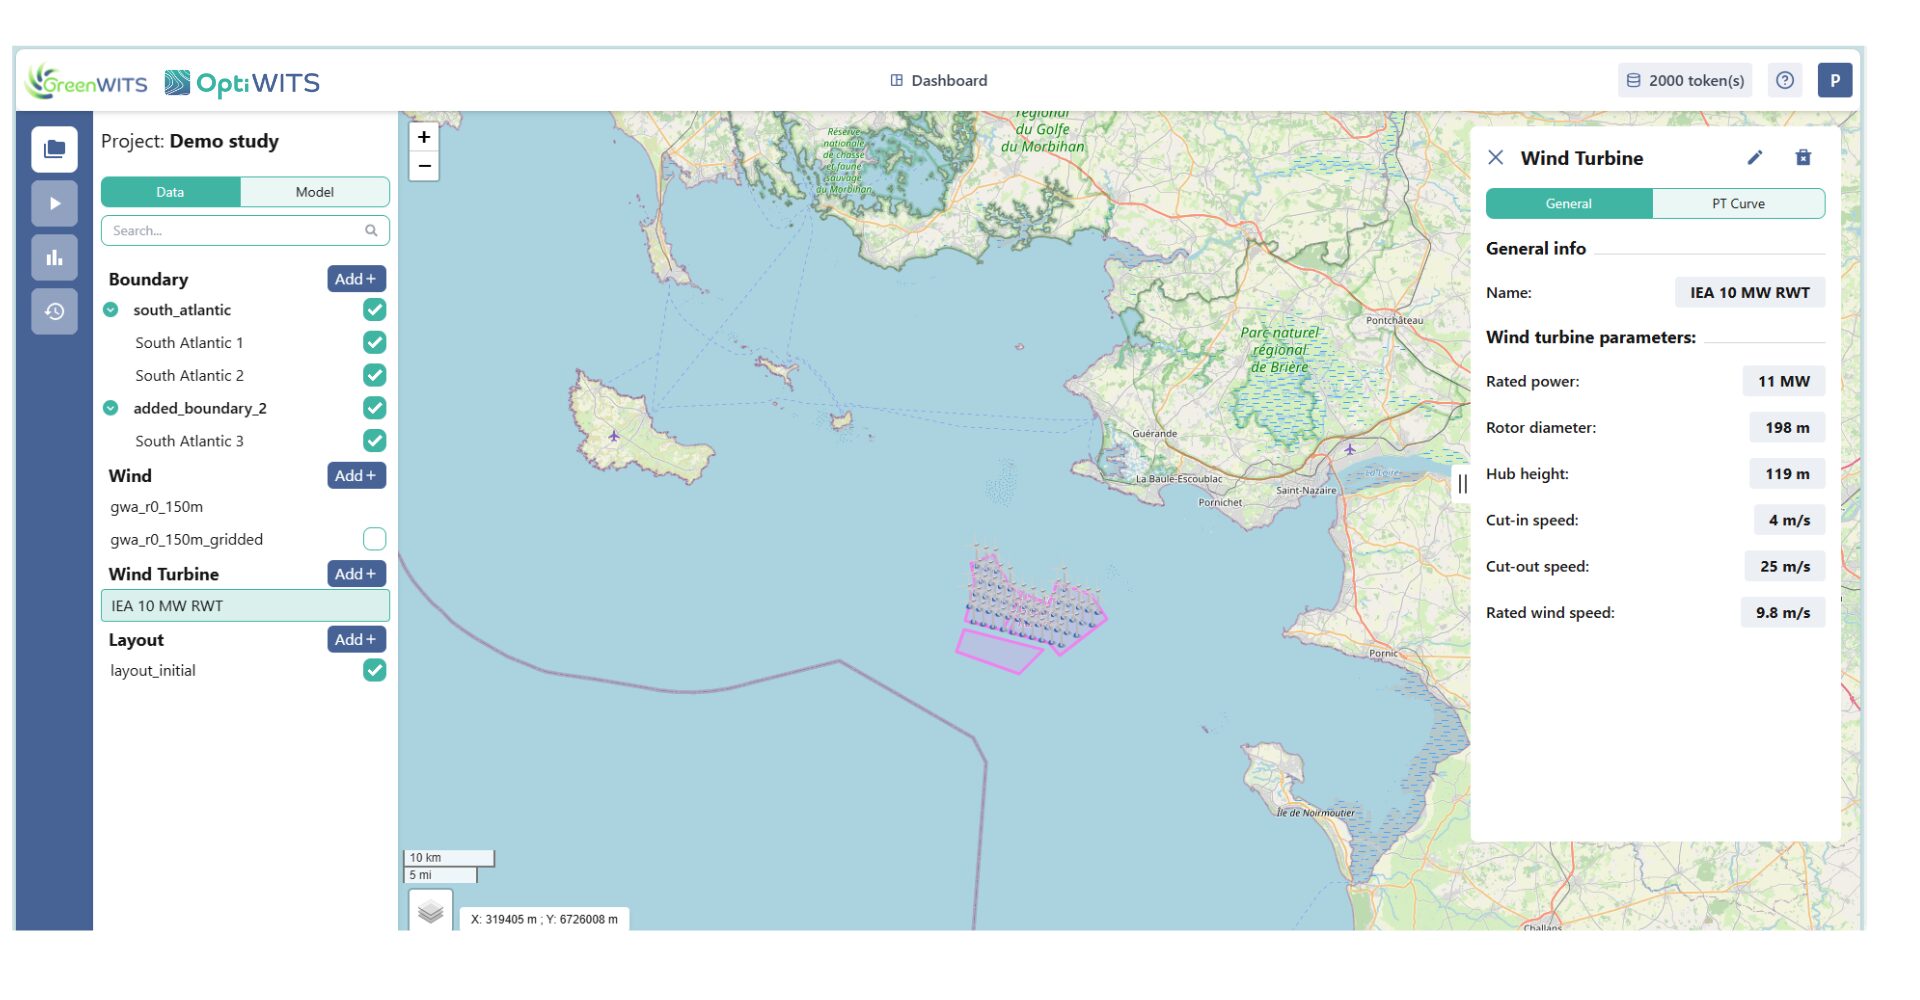The width and height of the screenshot is (1920, 1000).
Task: Click the tokens database icon
Action: [x=1633, y=80]
